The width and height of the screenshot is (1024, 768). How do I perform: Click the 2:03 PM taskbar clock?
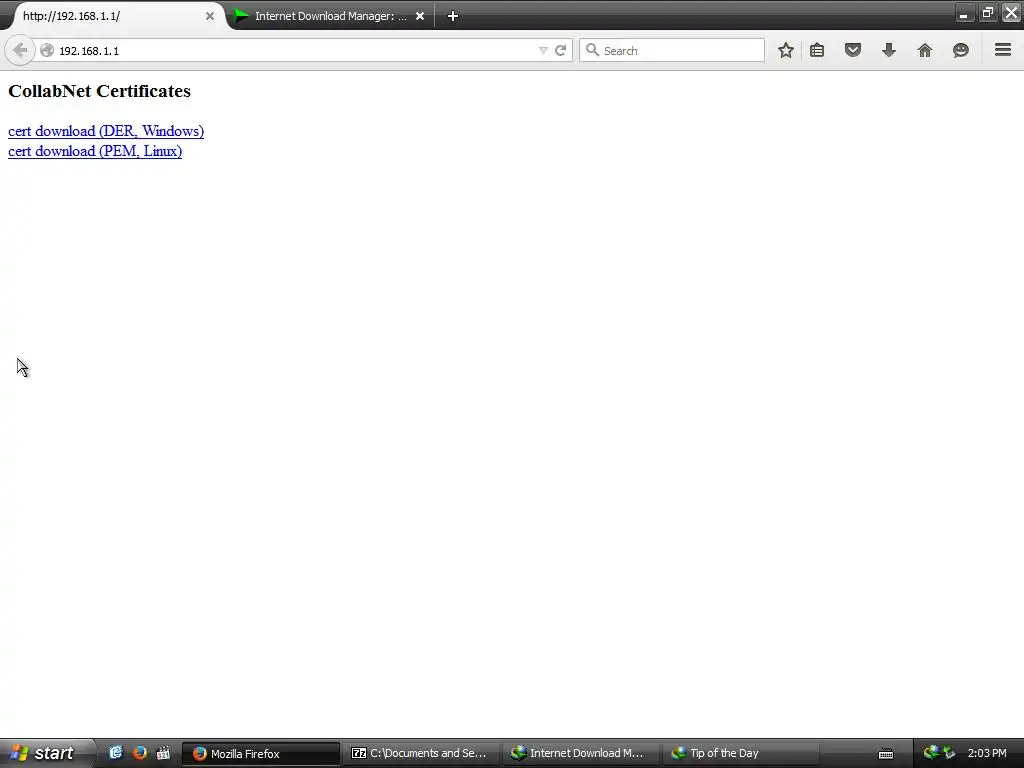(x=987, y=753)
